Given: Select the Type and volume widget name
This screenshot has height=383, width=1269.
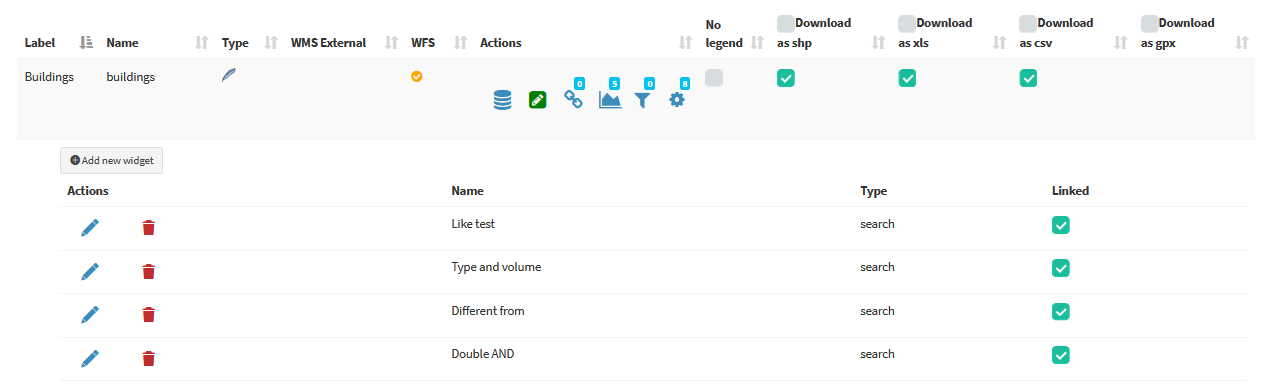Looking at the screenshot, I should [496, 267].
